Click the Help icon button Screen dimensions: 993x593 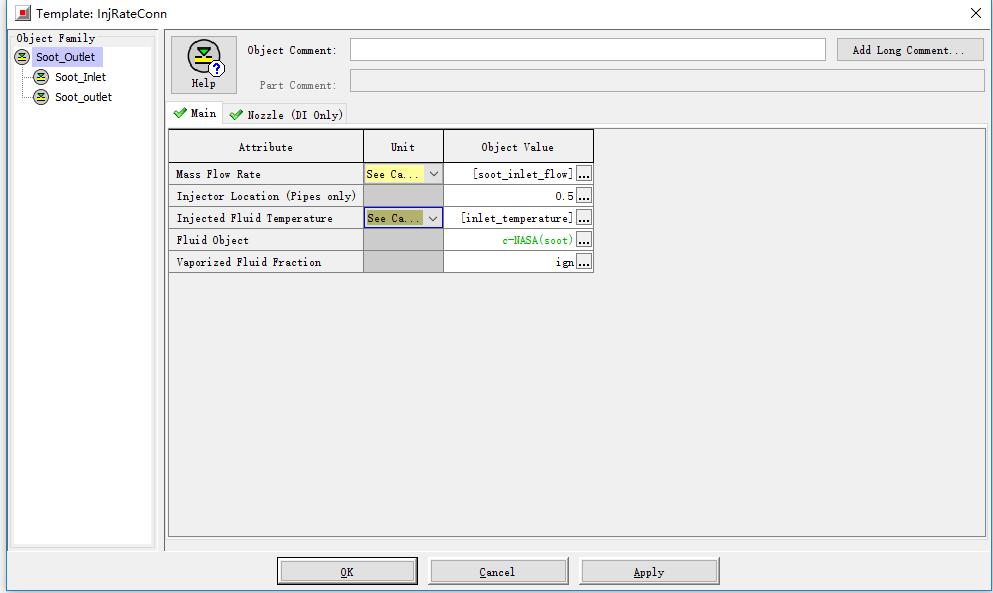[x=203, y=65]
